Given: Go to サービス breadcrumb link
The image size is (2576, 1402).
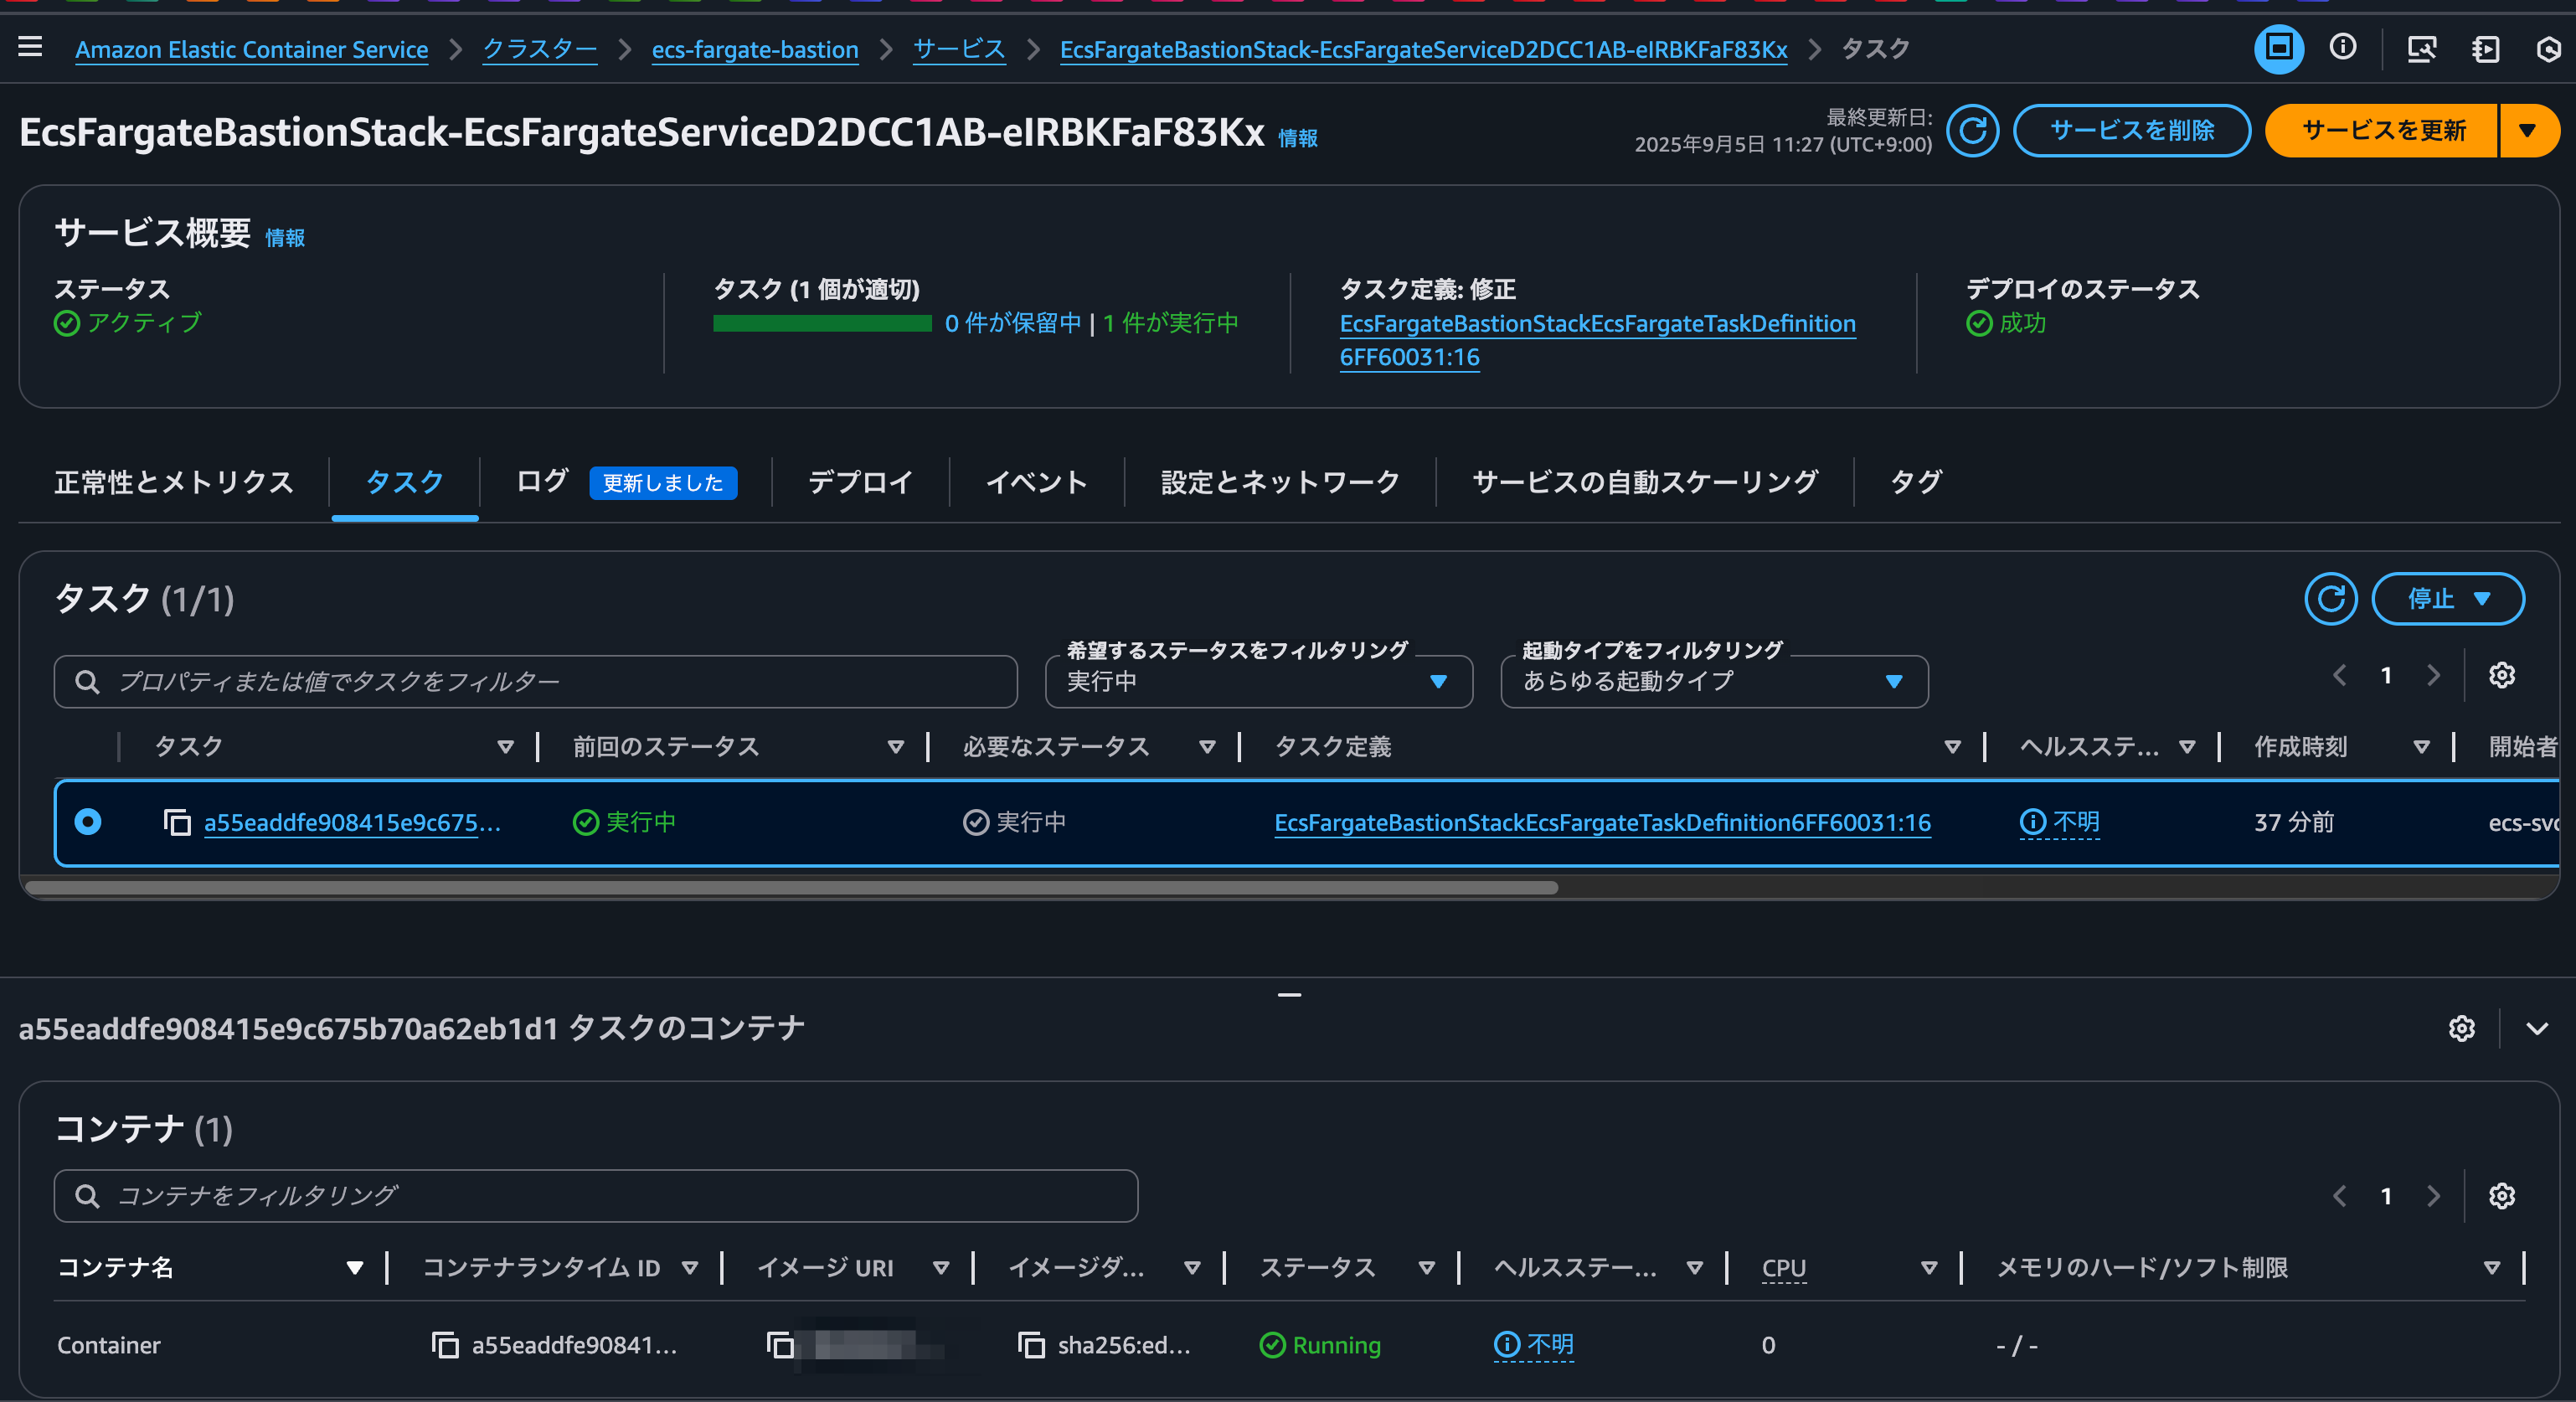Looking at the screenshot, I should point(959,49).
